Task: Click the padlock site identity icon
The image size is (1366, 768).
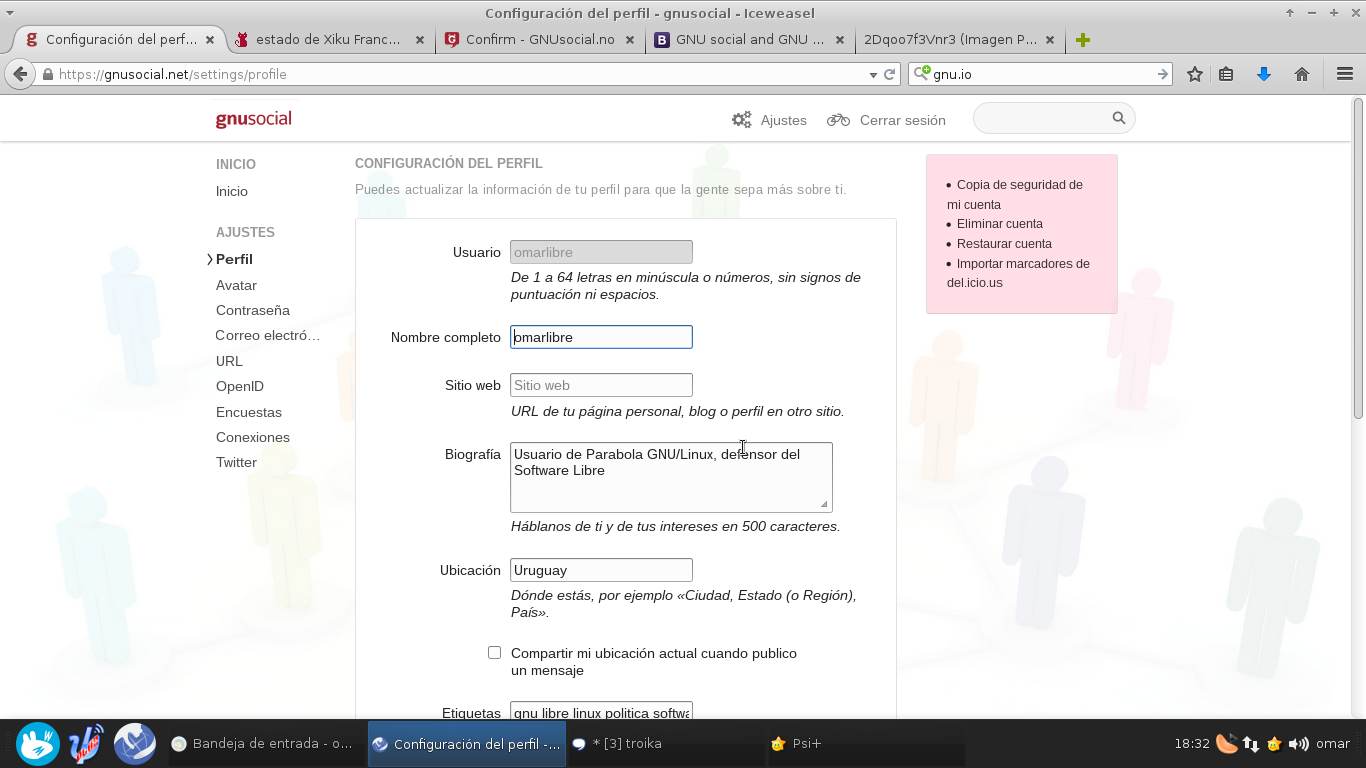Action: point(47,74)
